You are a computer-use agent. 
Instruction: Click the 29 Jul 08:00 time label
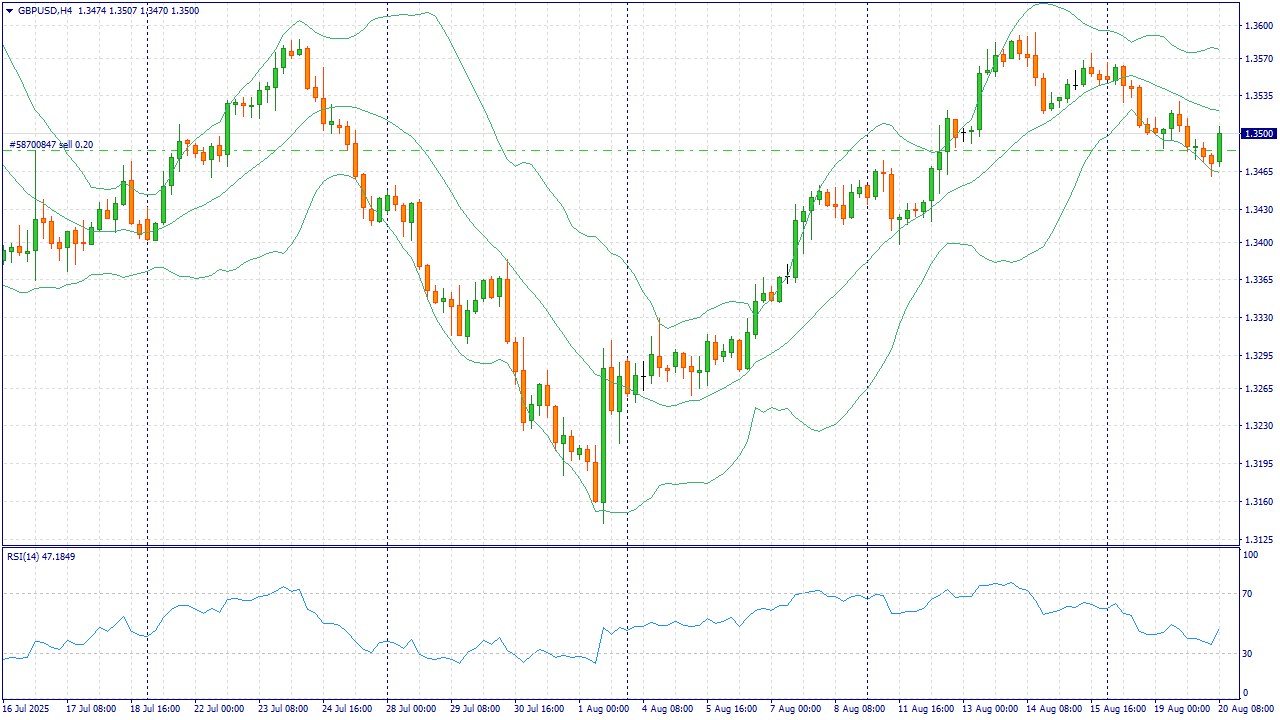(474, 709)
